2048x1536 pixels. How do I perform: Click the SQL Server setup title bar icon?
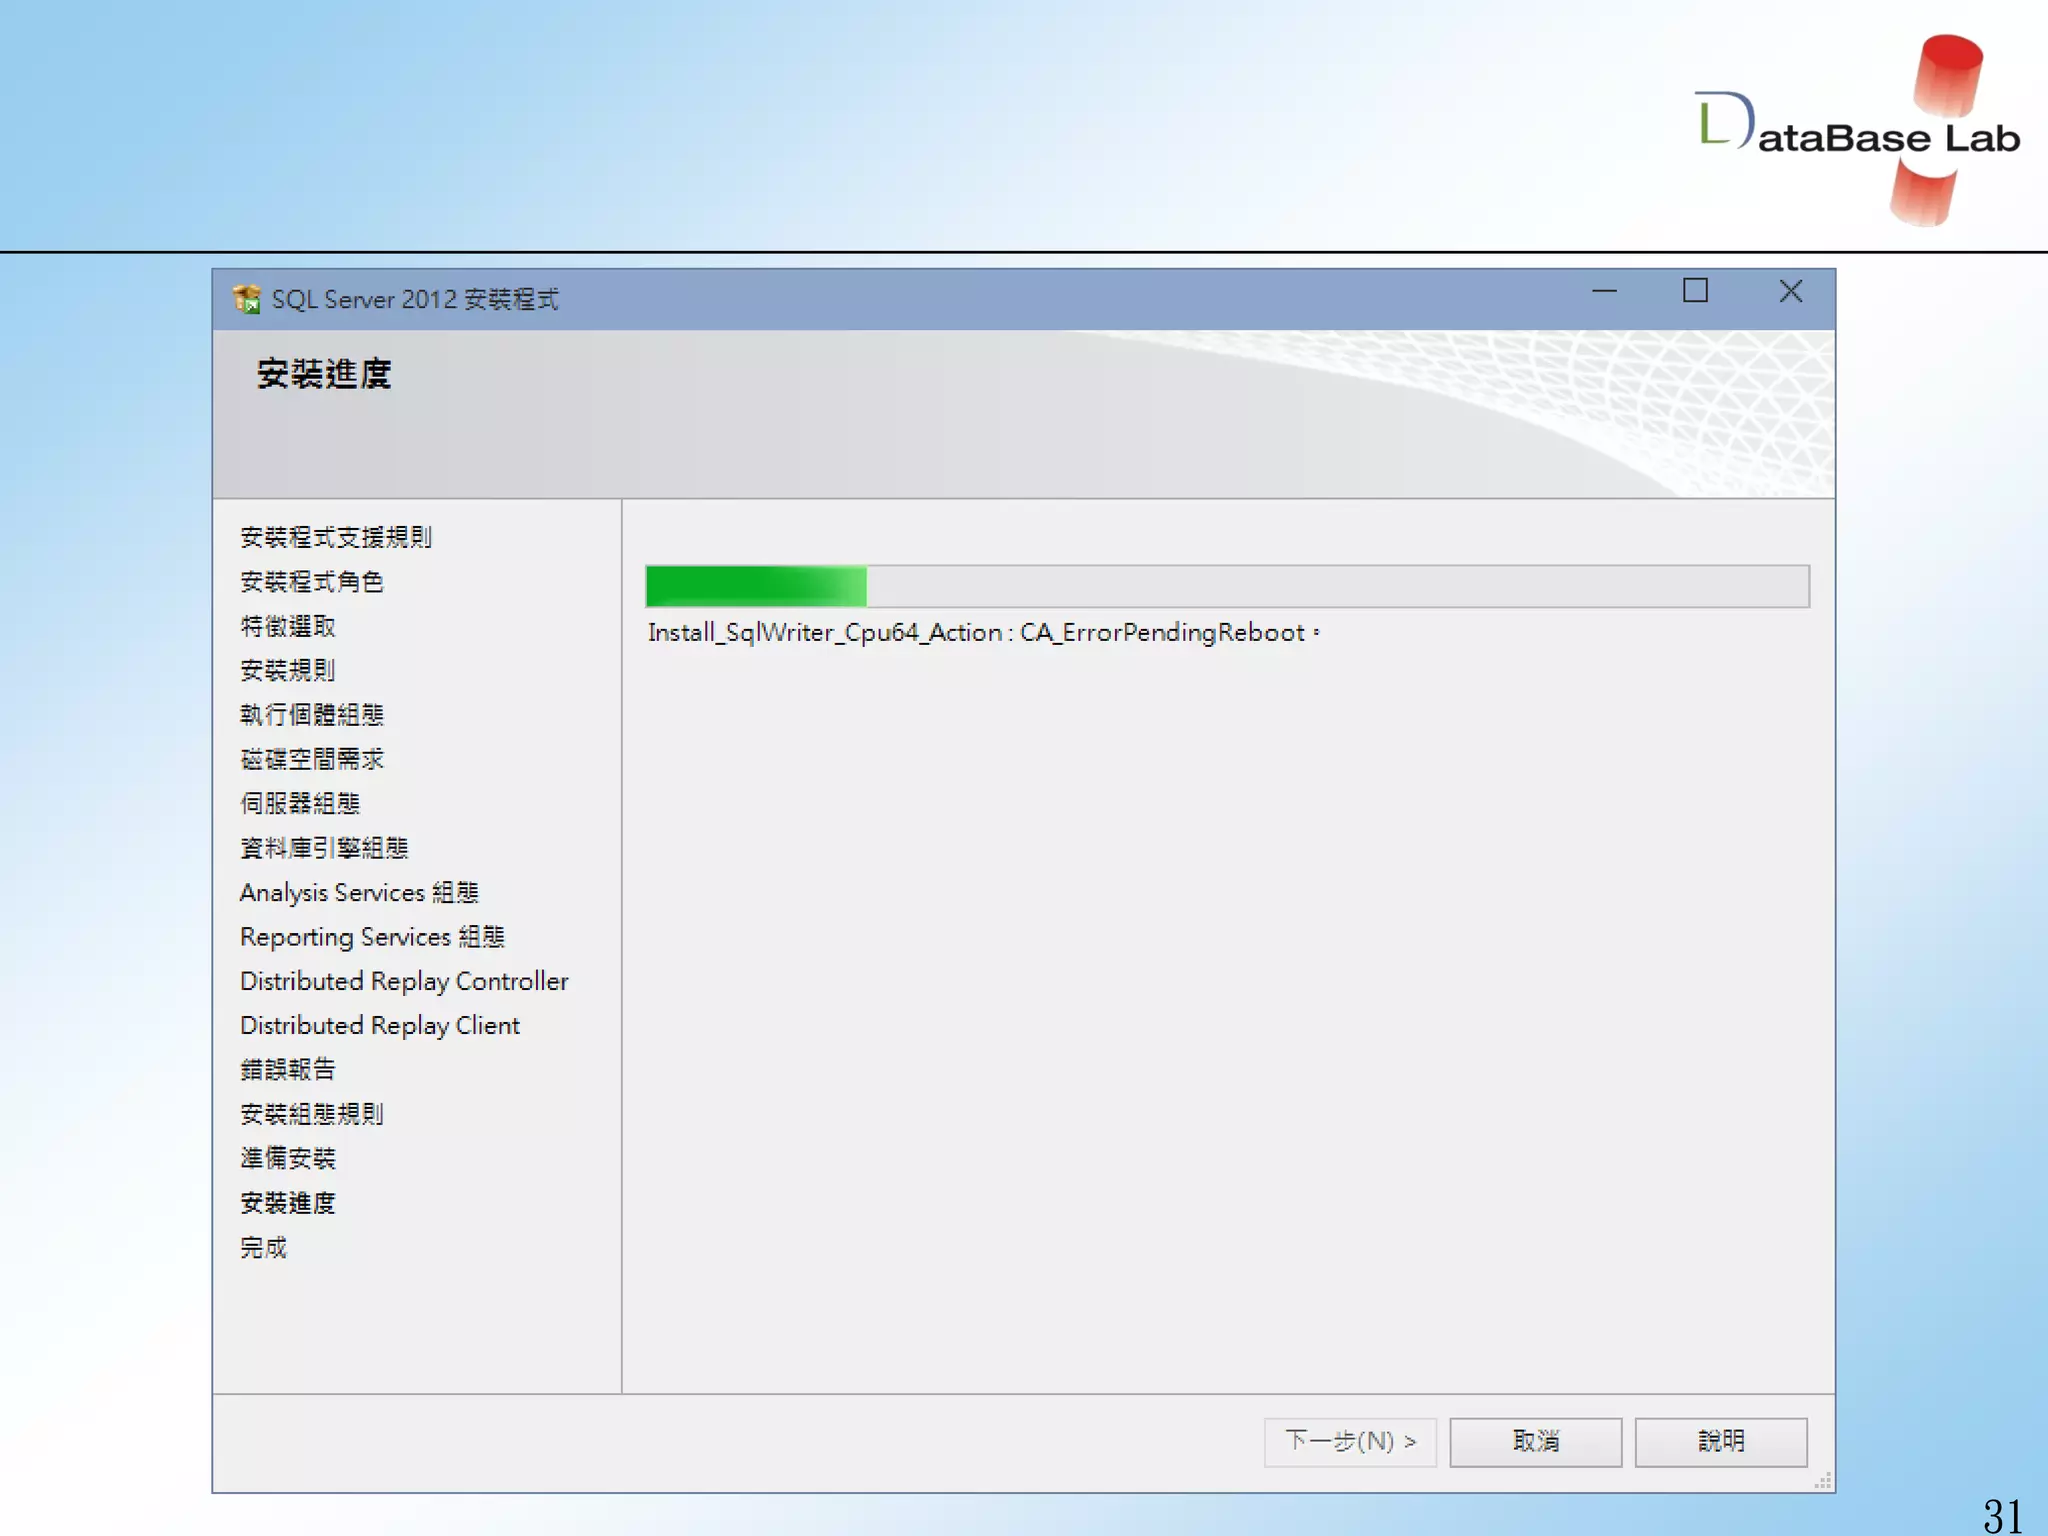pyautogui.click(x=246, y=299)
